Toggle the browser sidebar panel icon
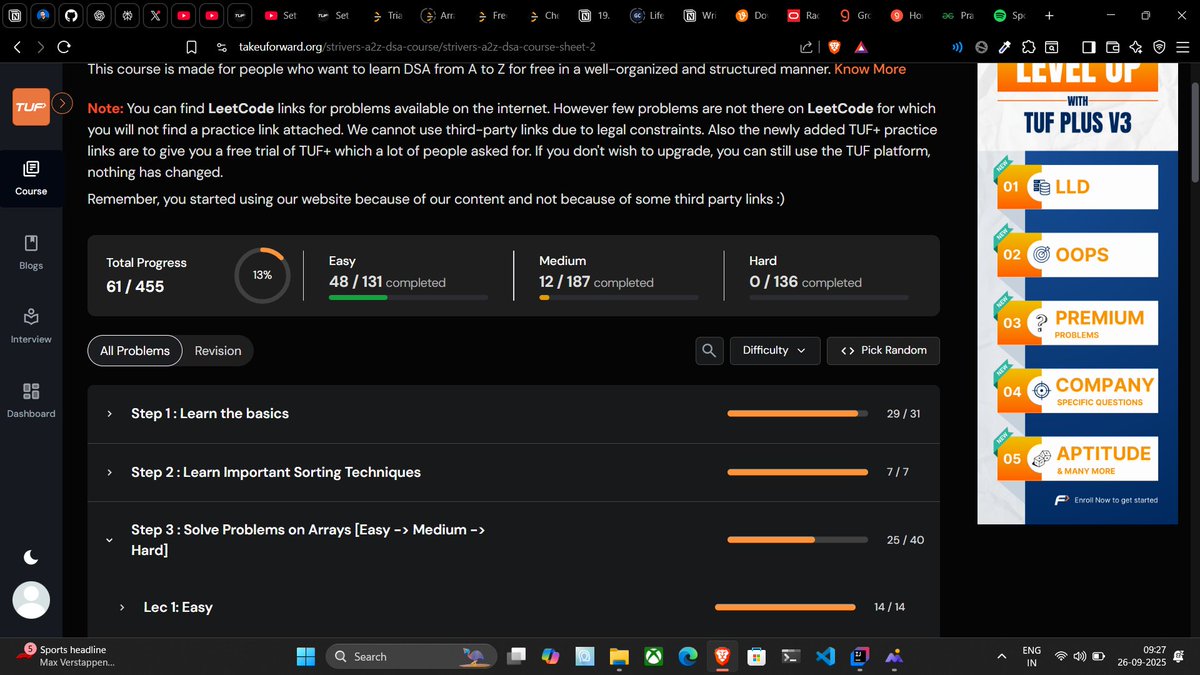Viewport: 1200px width, 675px height. pos(1089,47)
